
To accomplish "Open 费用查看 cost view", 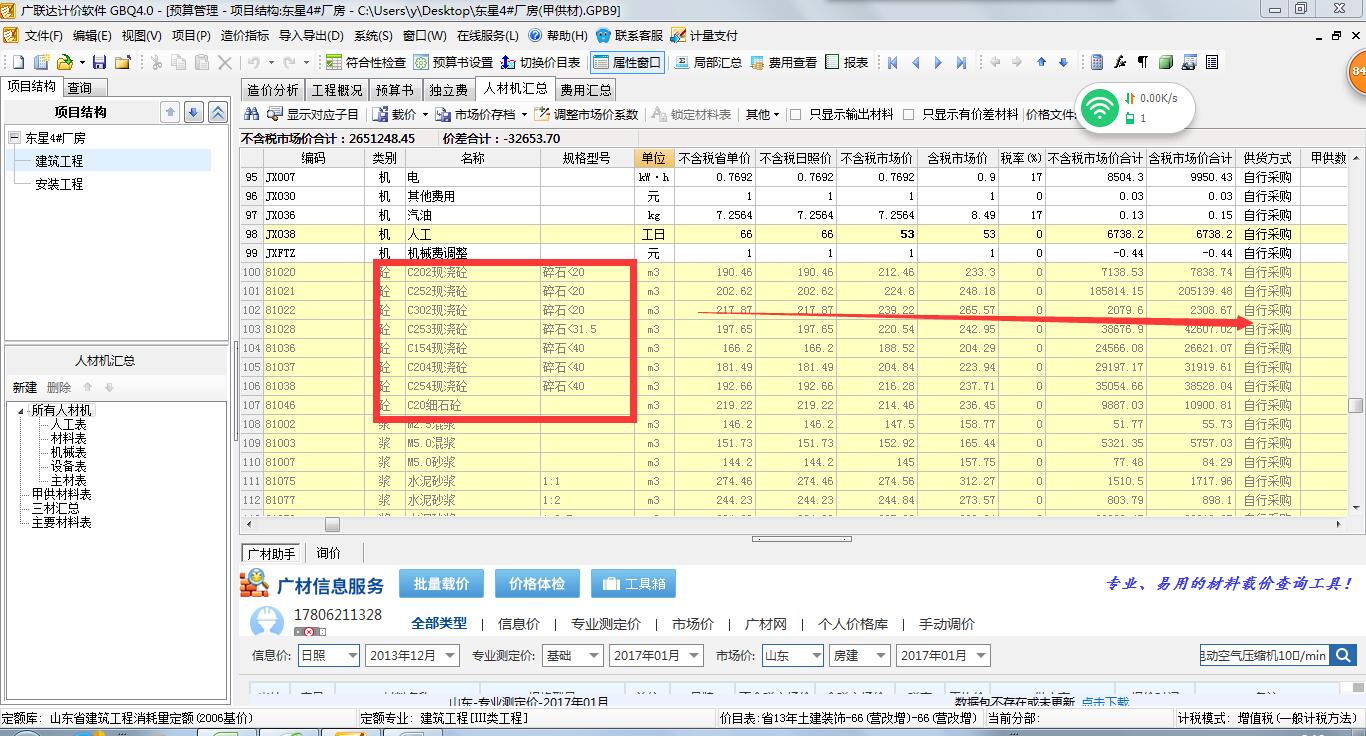I will [x=783, y=62].
